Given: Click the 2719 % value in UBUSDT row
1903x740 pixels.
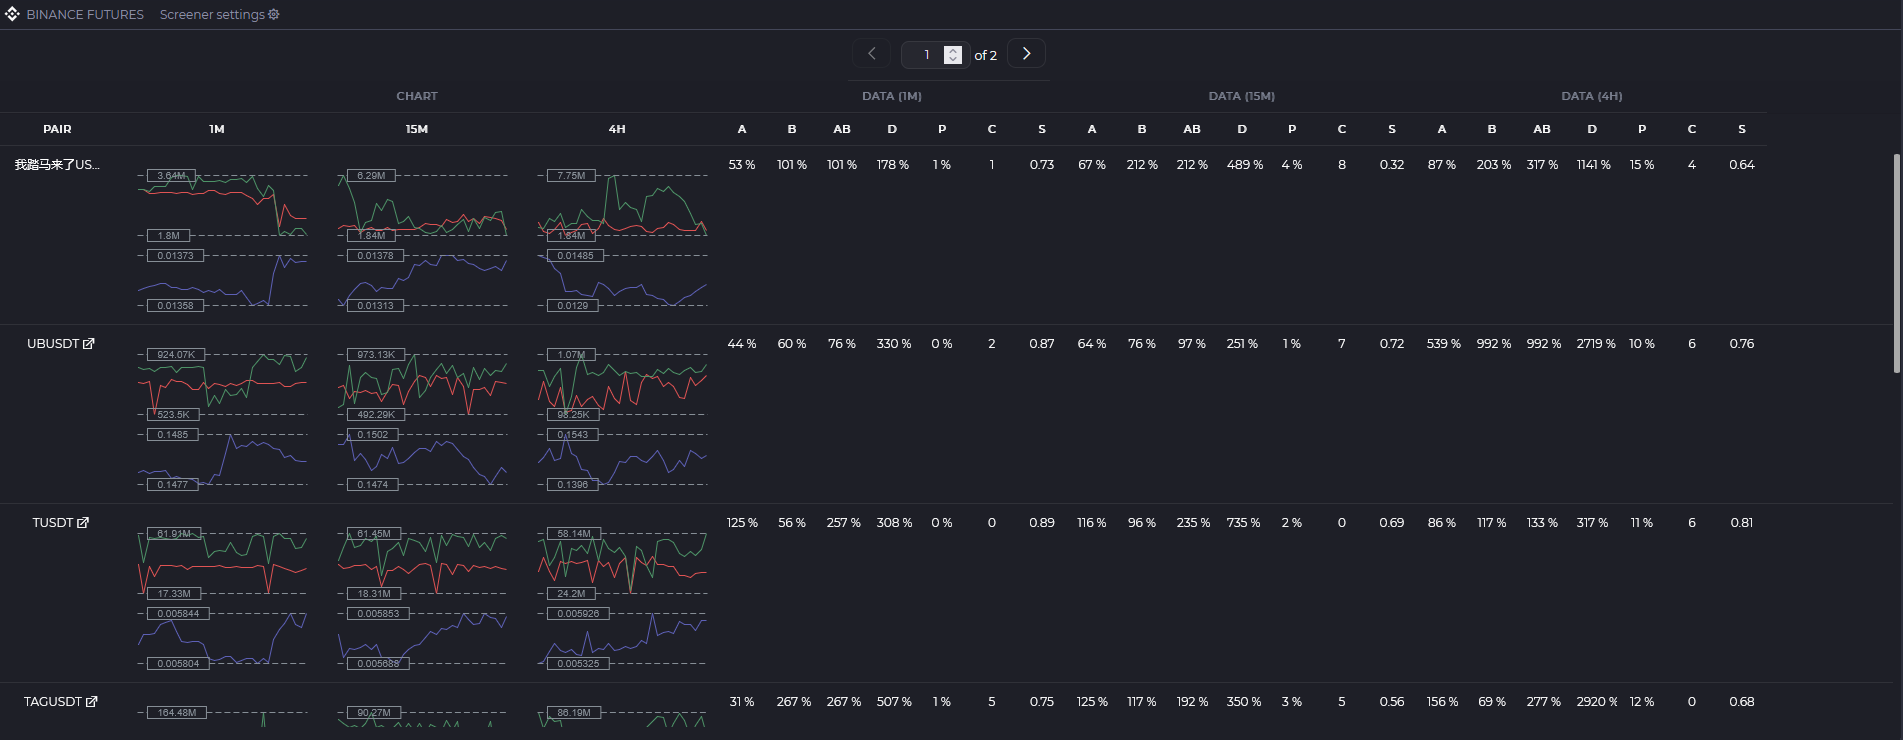Looking at the screenshot, I should pos(1596,343).
